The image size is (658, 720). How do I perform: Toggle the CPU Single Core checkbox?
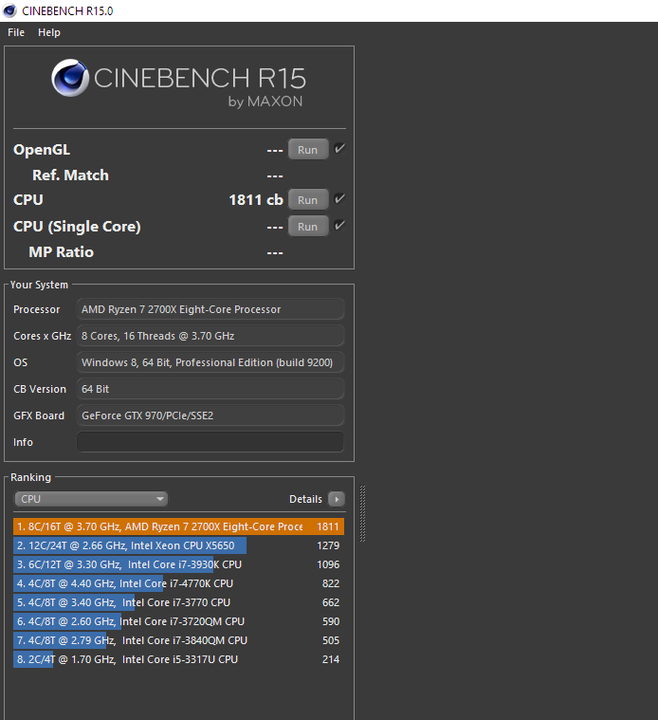click(339, 225)
